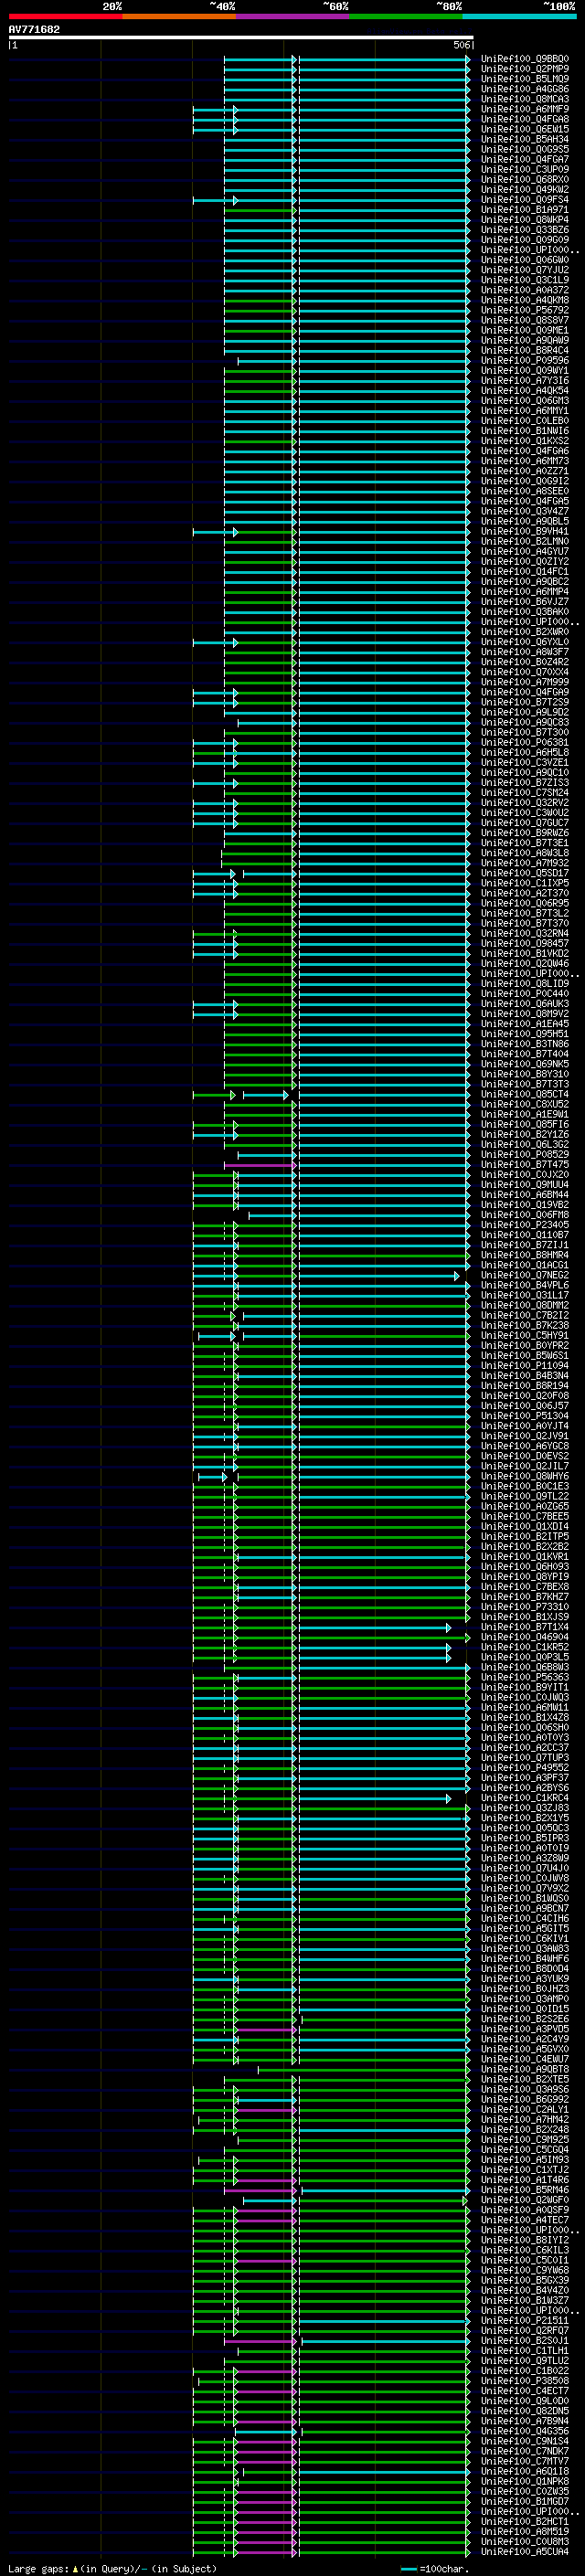Click the UniRef100_C5HY91 label
Viewport: 585px width, 2576px height.
525,1335
